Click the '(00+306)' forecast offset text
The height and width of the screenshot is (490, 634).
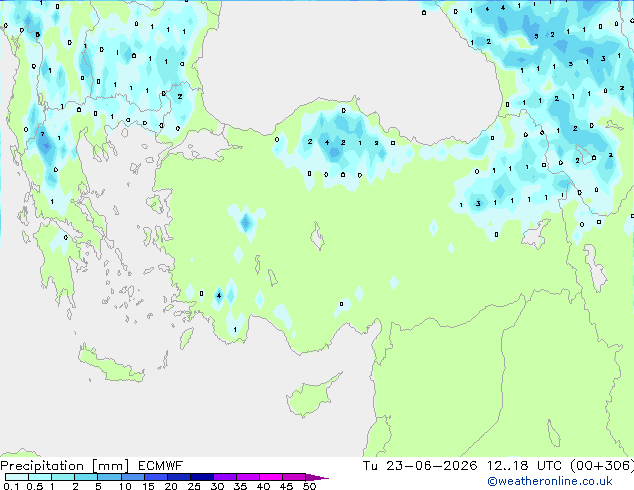[602, 466]
